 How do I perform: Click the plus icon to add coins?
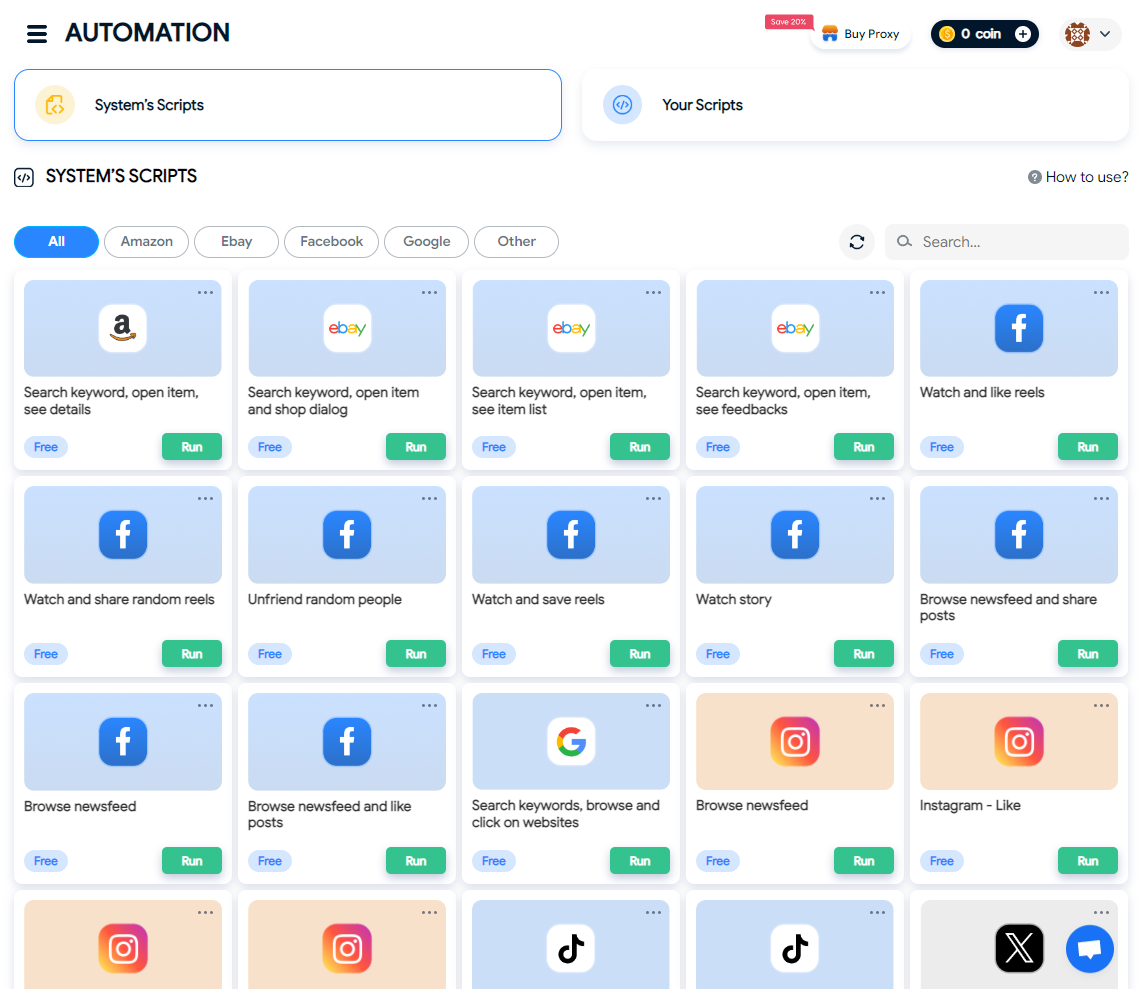(x=1023, y=34)
